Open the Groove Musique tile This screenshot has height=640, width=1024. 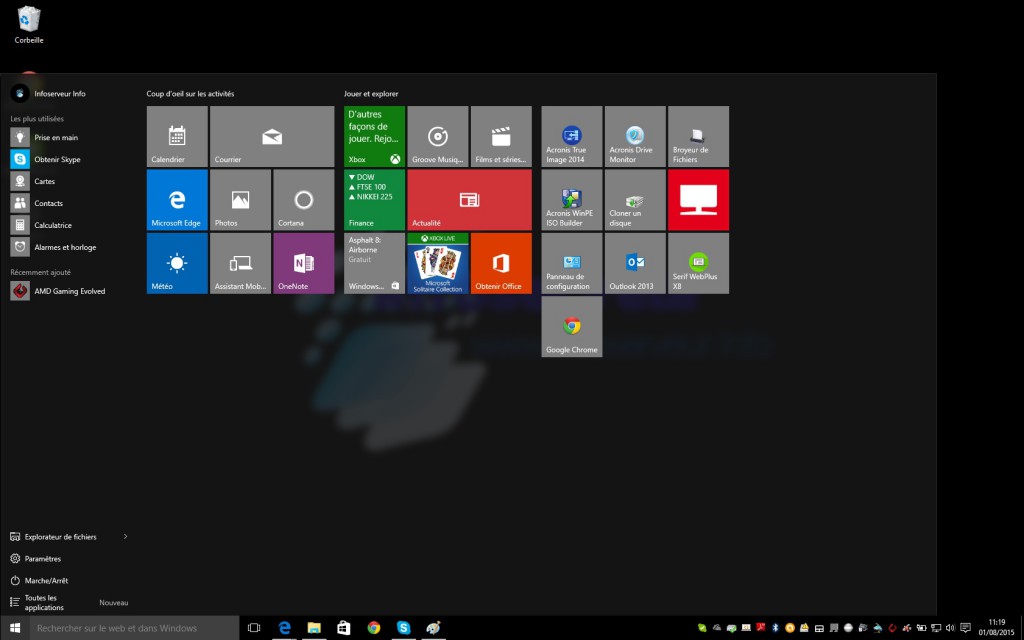[438, 136]
